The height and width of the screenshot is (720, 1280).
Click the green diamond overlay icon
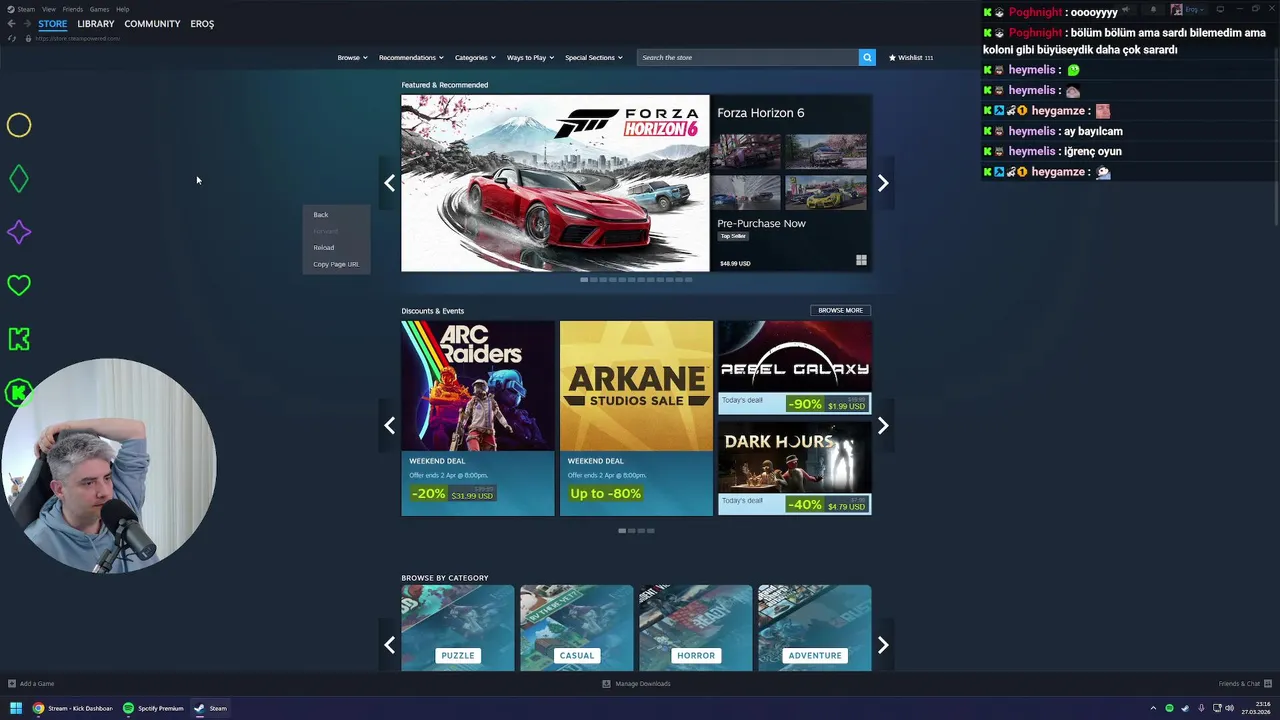click(x=19, y=179)
